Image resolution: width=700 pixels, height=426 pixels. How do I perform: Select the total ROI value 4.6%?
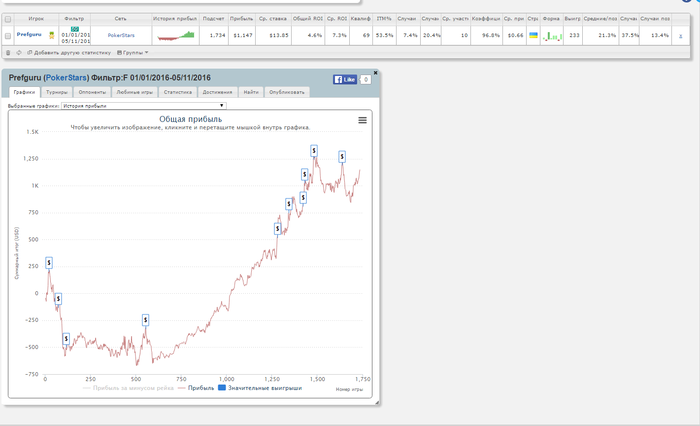(315, 35)
